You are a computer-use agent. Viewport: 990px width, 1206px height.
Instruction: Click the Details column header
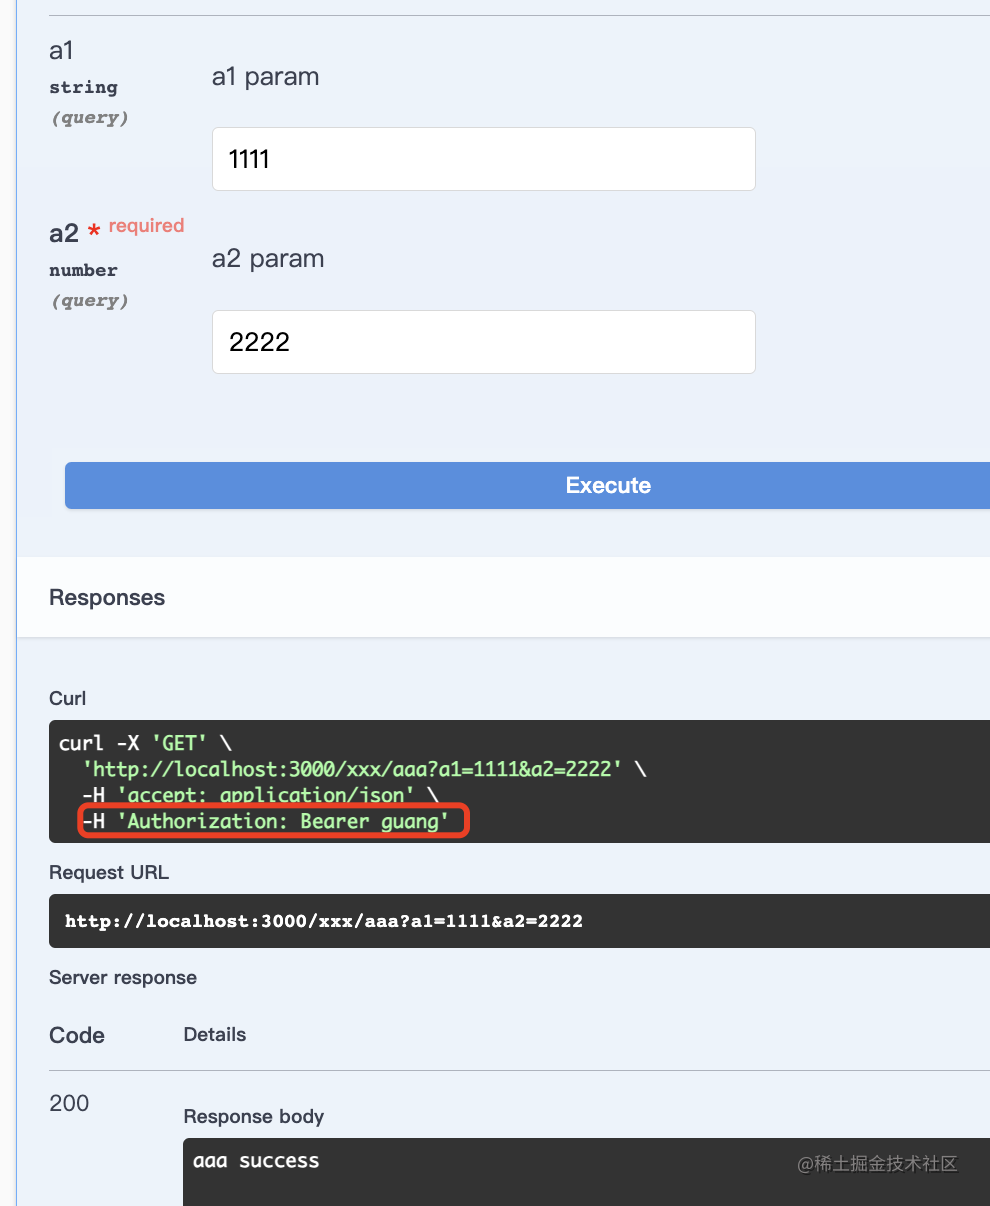click(x=215, y=1035)
